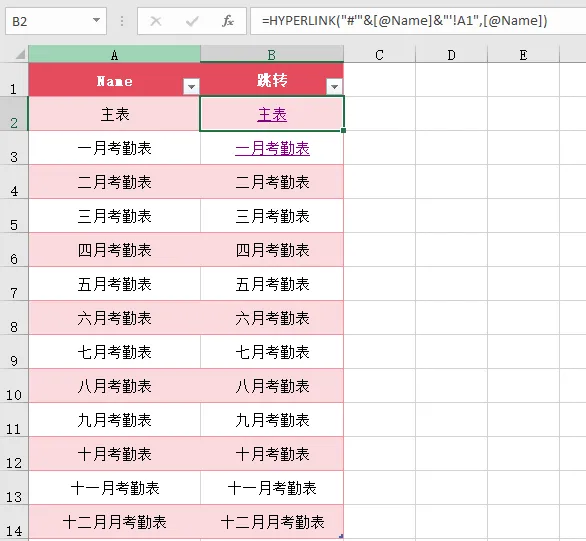
Task: Select column A header
Action: point(114,54)
